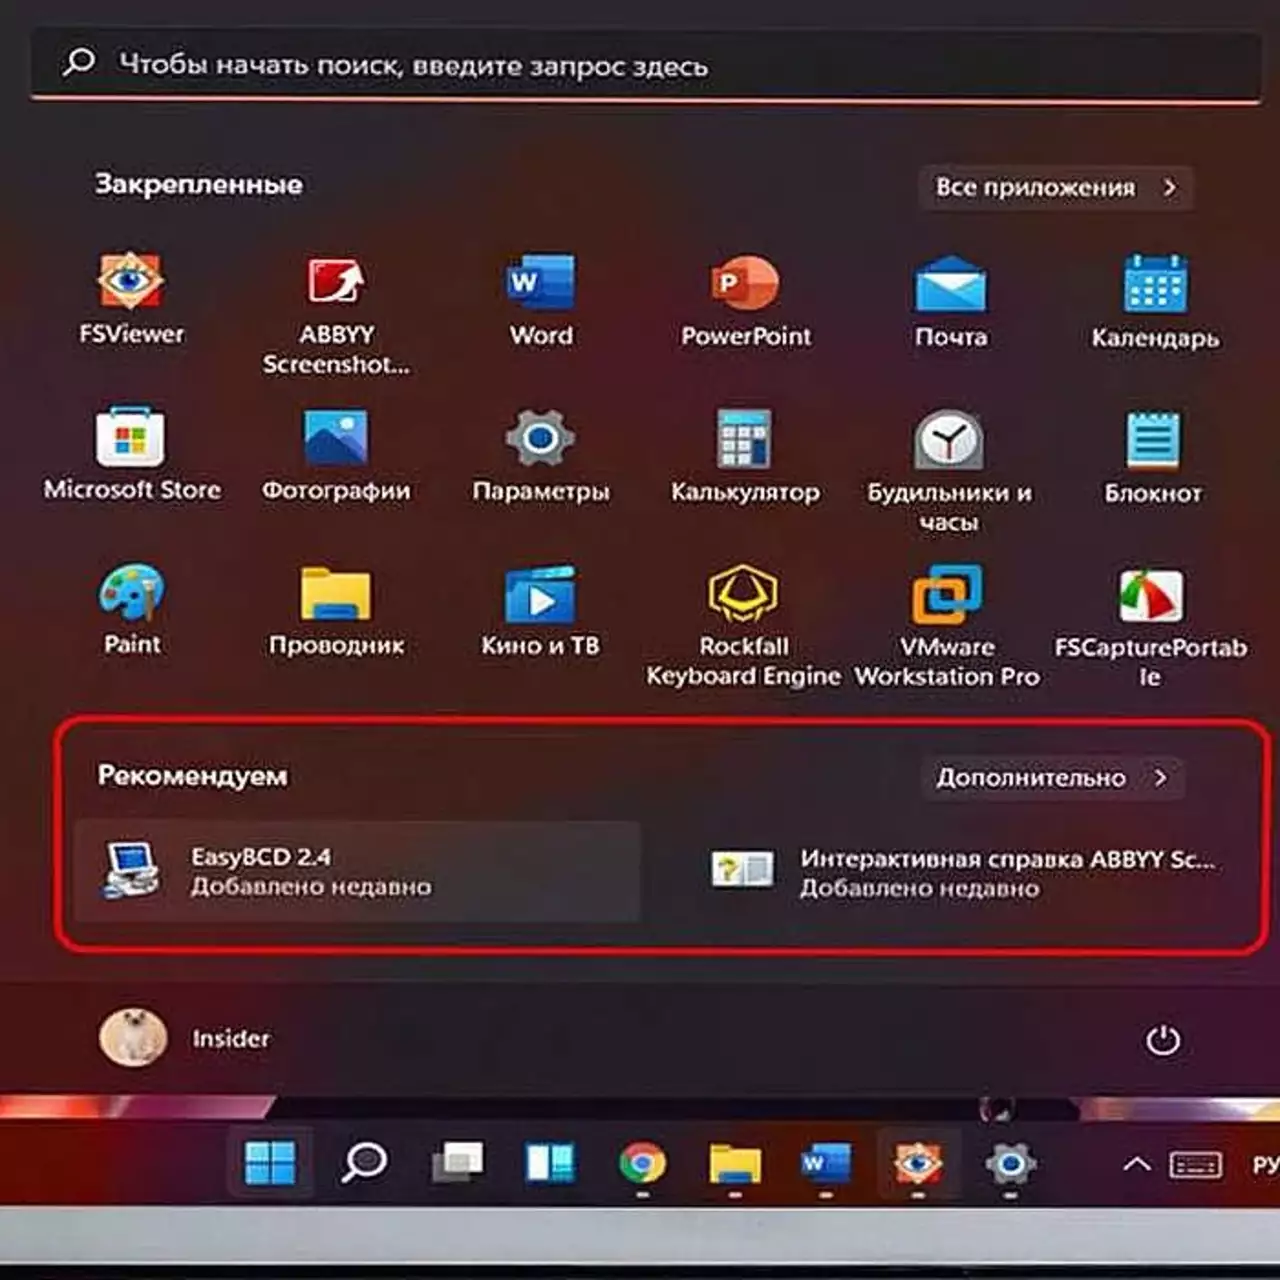Viewport: 1280px width, 1280px height.
Task: Open File Explorer on the taskbar
Action: pos(735,1164)
